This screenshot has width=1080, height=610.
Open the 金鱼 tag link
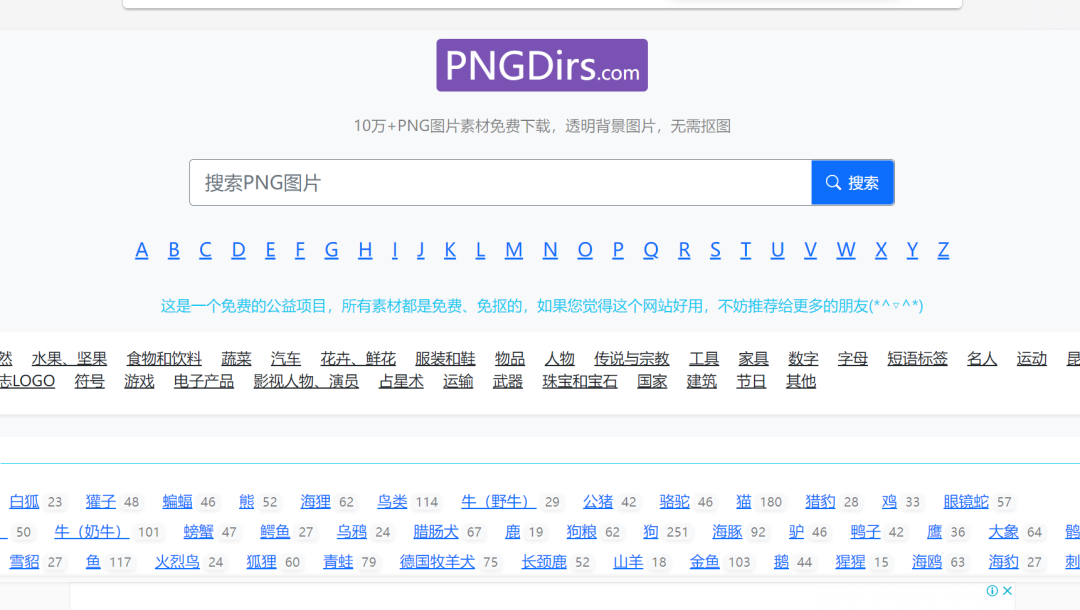tap(705, 562)
